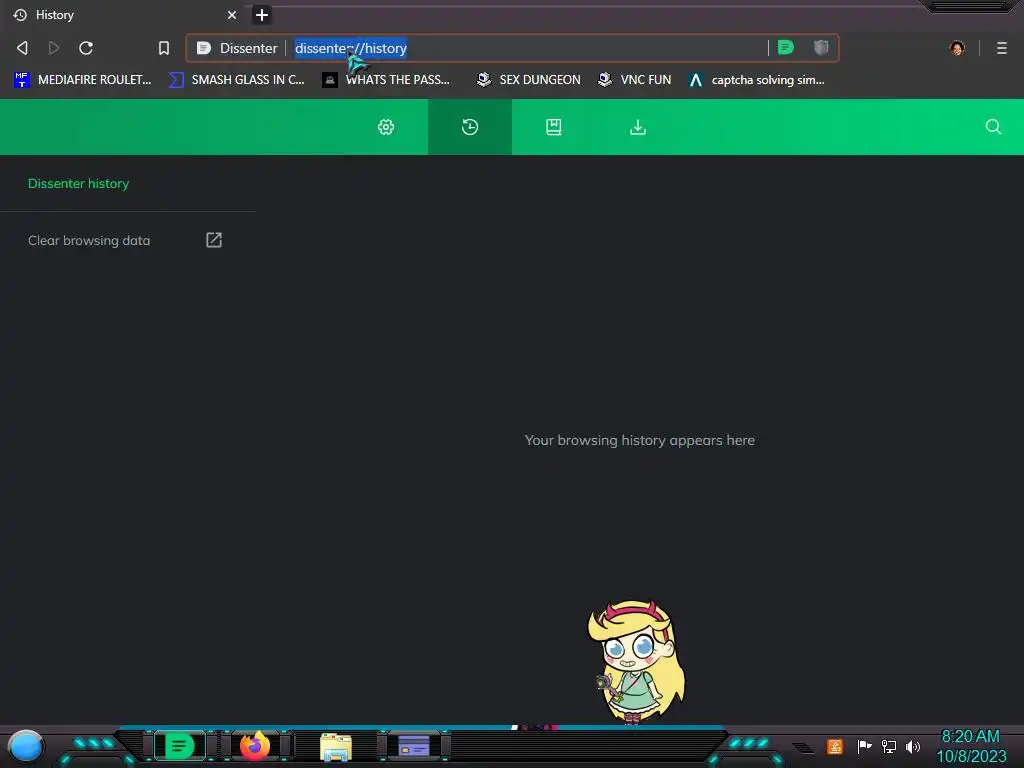Reload the history page
The width and height of the screenshot is (1024, 768).
86,48
